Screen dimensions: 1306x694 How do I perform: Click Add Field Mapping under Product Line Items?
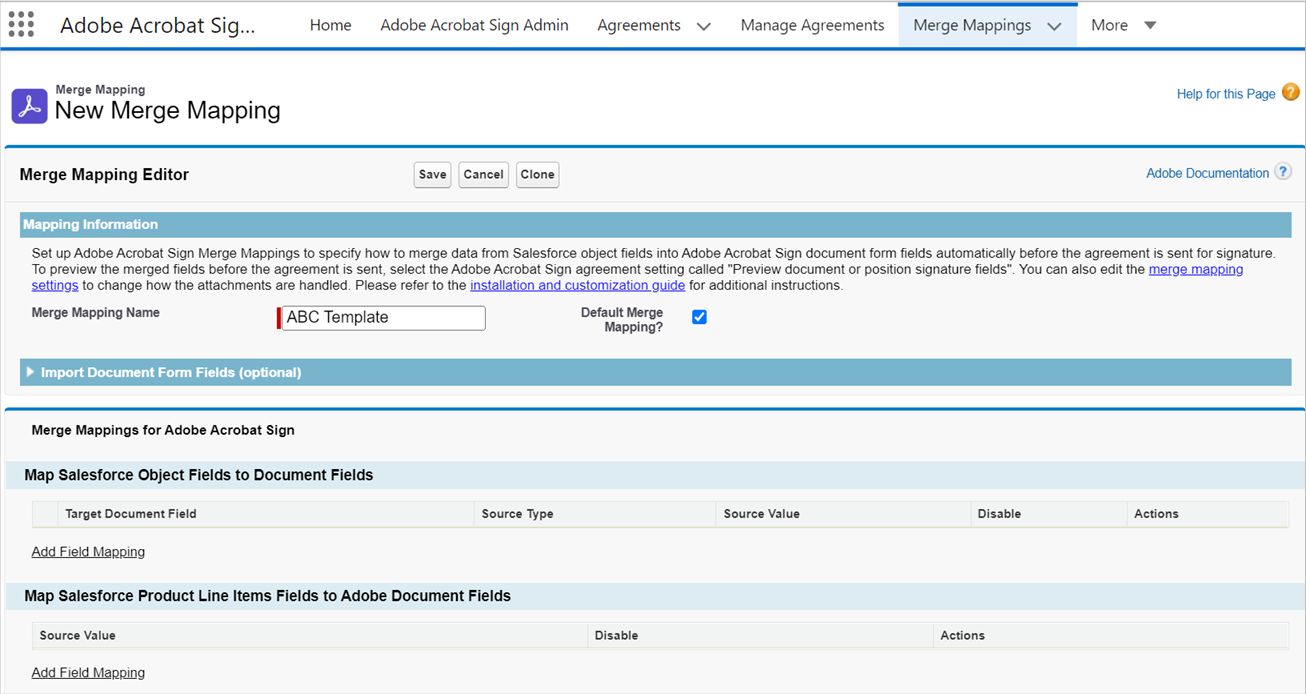point(88,672)
